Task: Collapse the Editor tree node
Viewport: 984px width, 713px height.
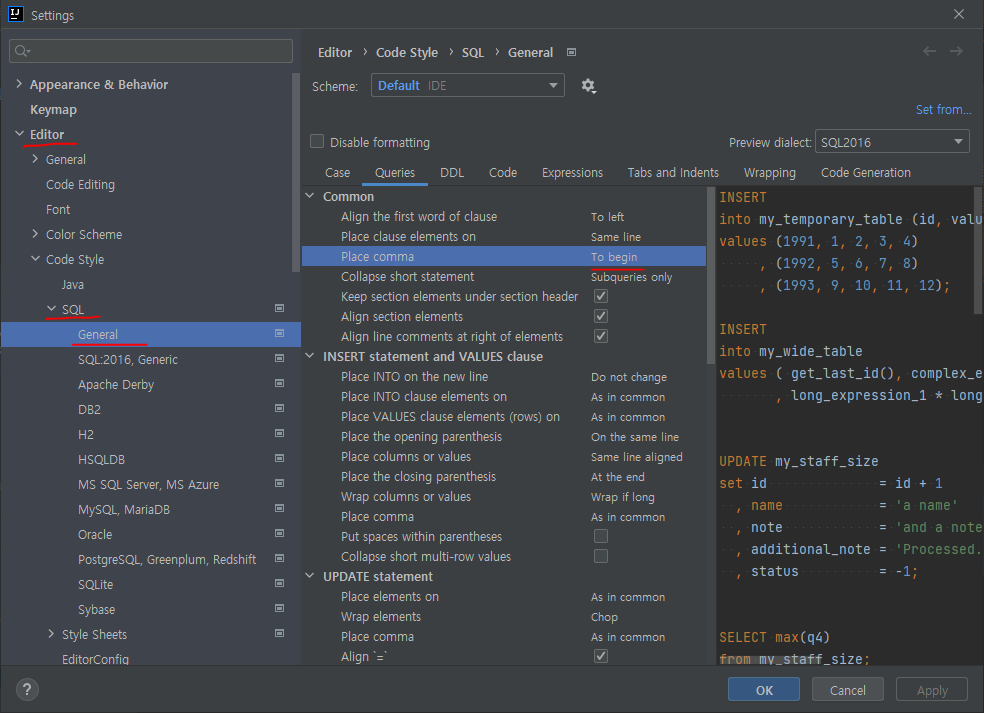Action: [19, 134]
